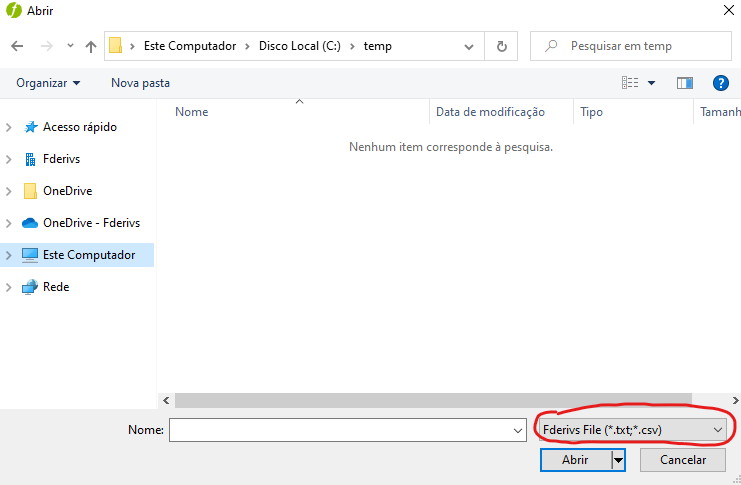Click the view layout icon

[x=630, y=83]
